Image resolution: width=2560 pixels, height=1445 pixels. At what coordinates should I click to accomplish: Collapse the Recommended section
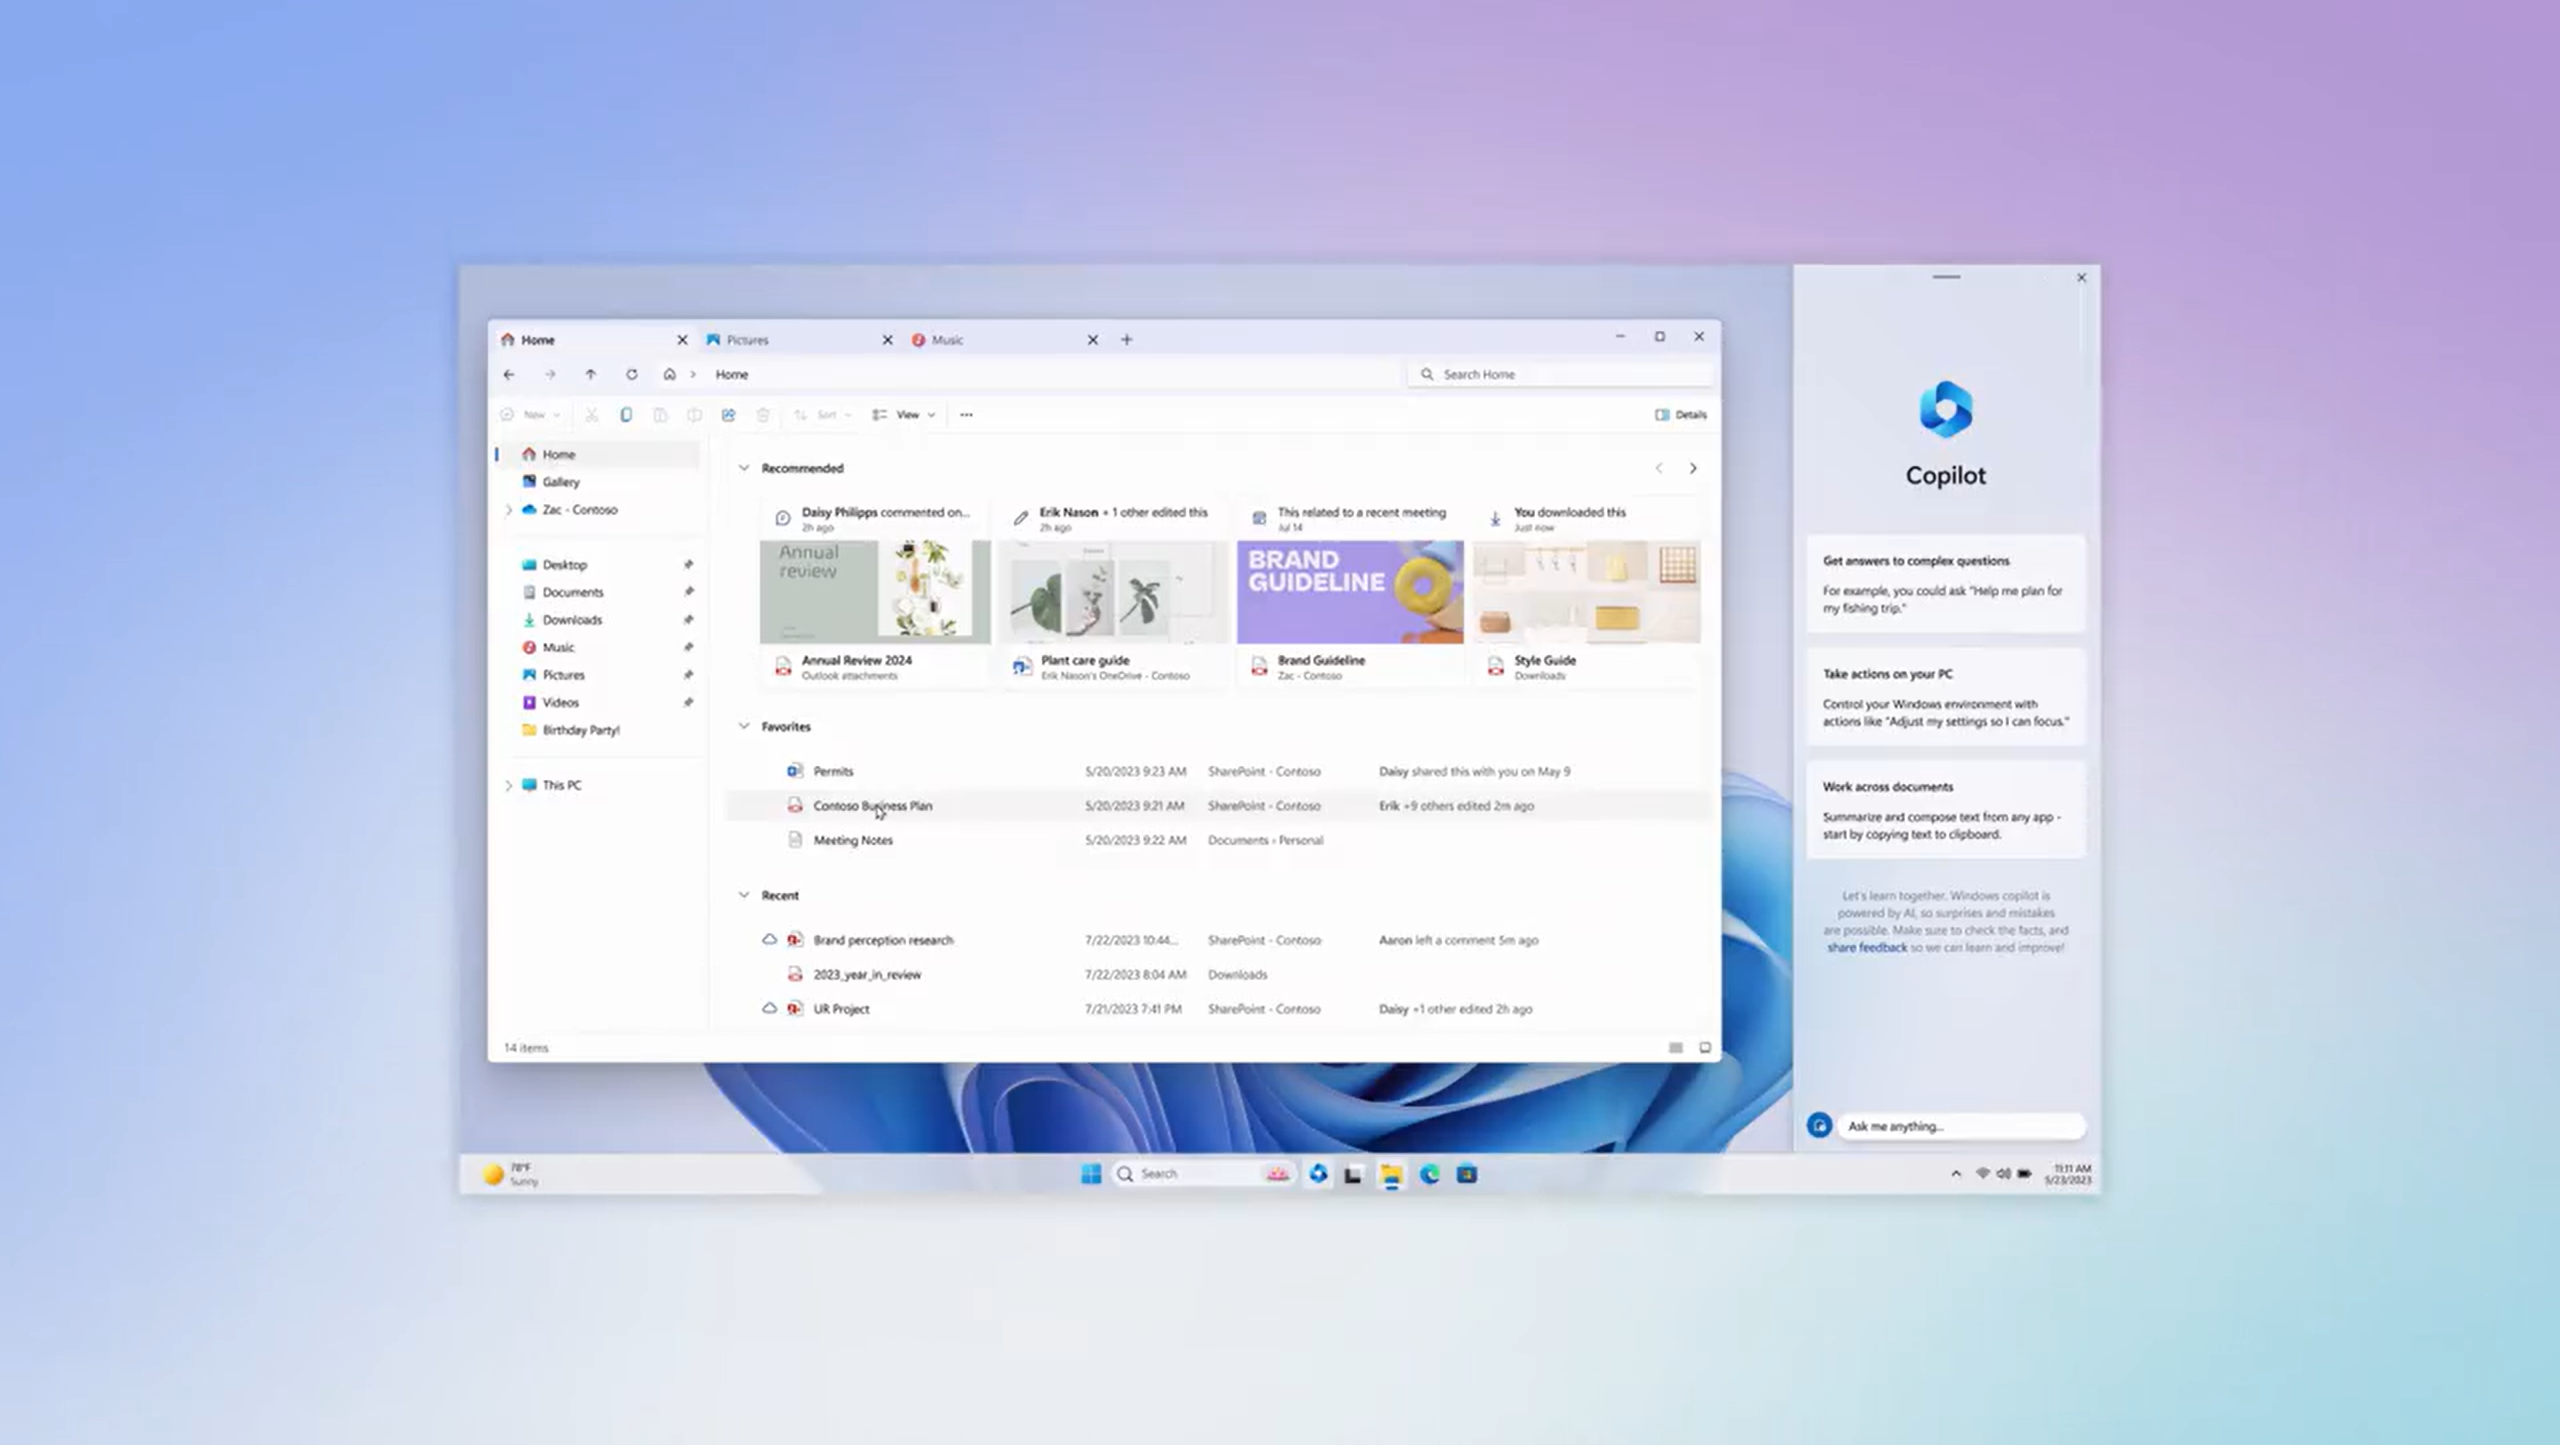tap(743, 468)
